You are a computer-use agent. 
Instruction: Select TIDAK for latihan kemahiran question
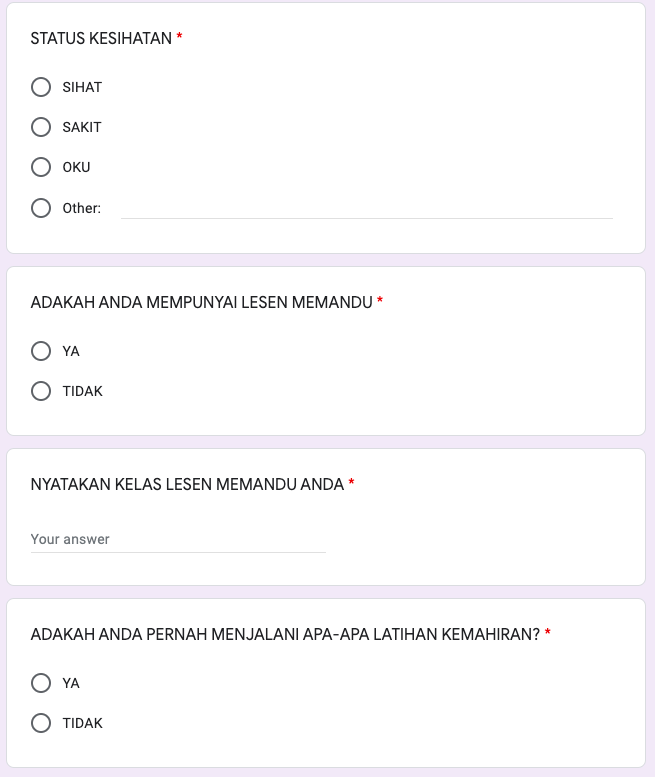pos(41,723)
